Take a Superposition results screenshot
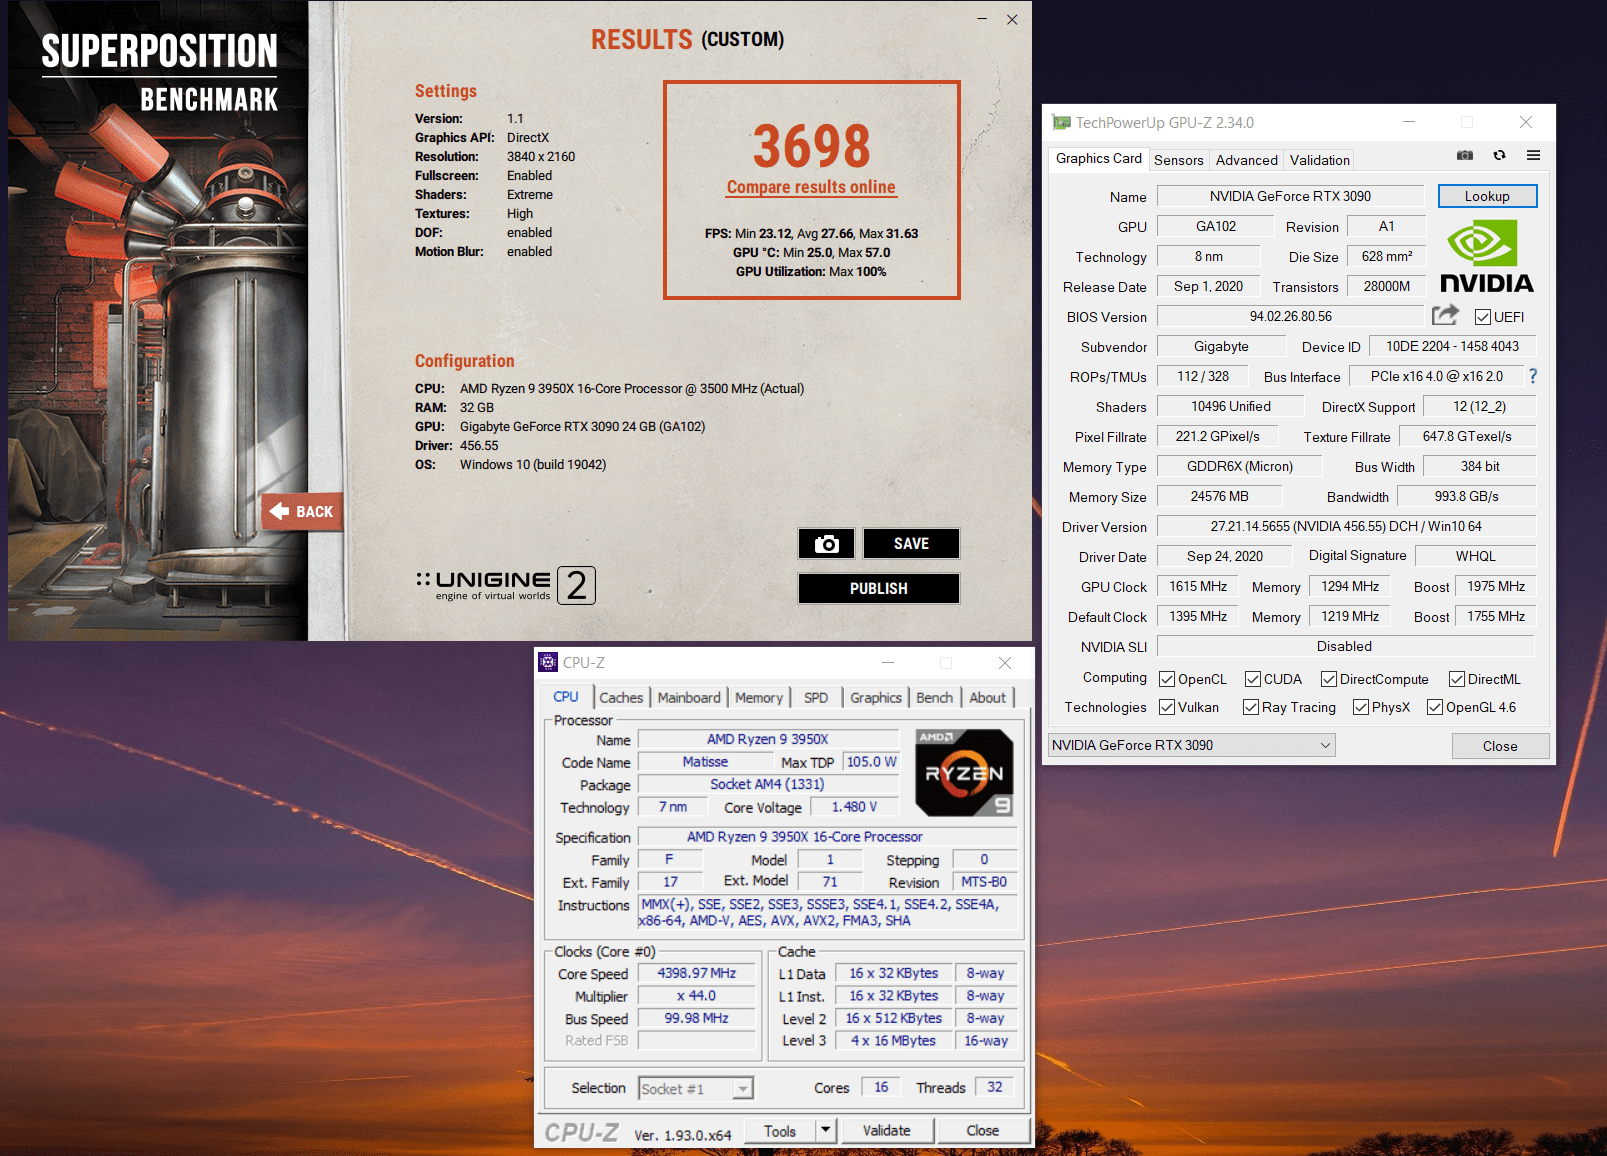 826,543
